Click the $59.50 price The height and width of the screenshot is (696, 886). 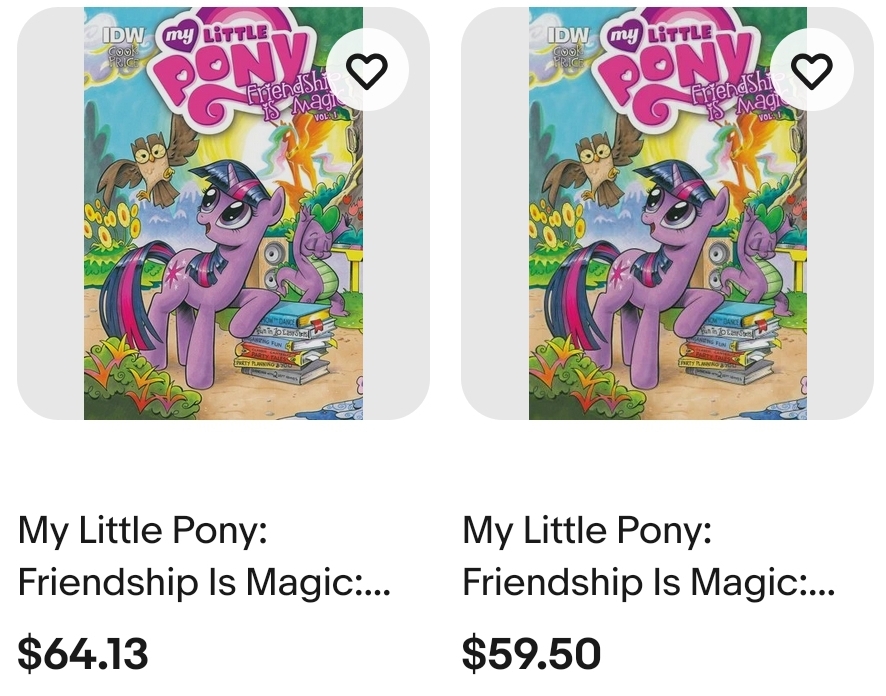531,654
